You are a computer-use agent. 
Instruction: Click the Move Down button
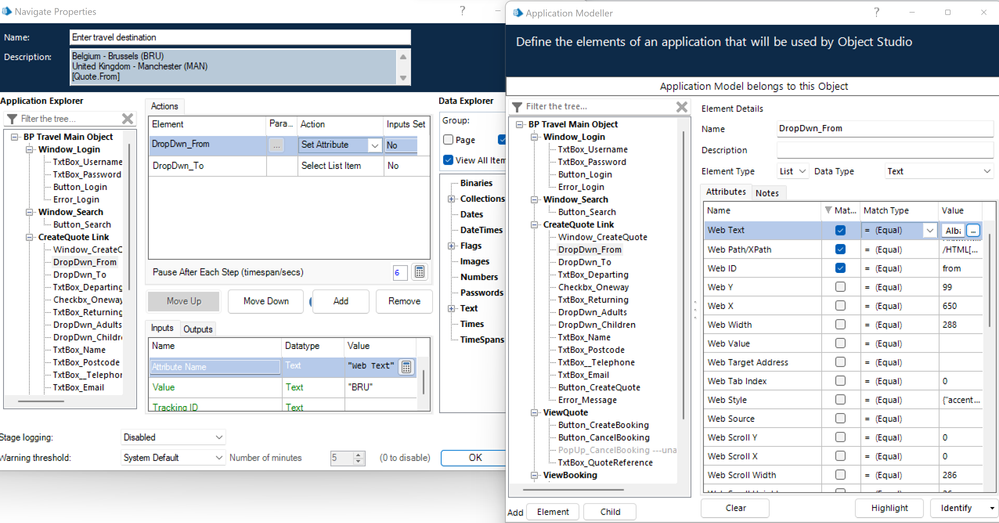click(x=265, y=301)
